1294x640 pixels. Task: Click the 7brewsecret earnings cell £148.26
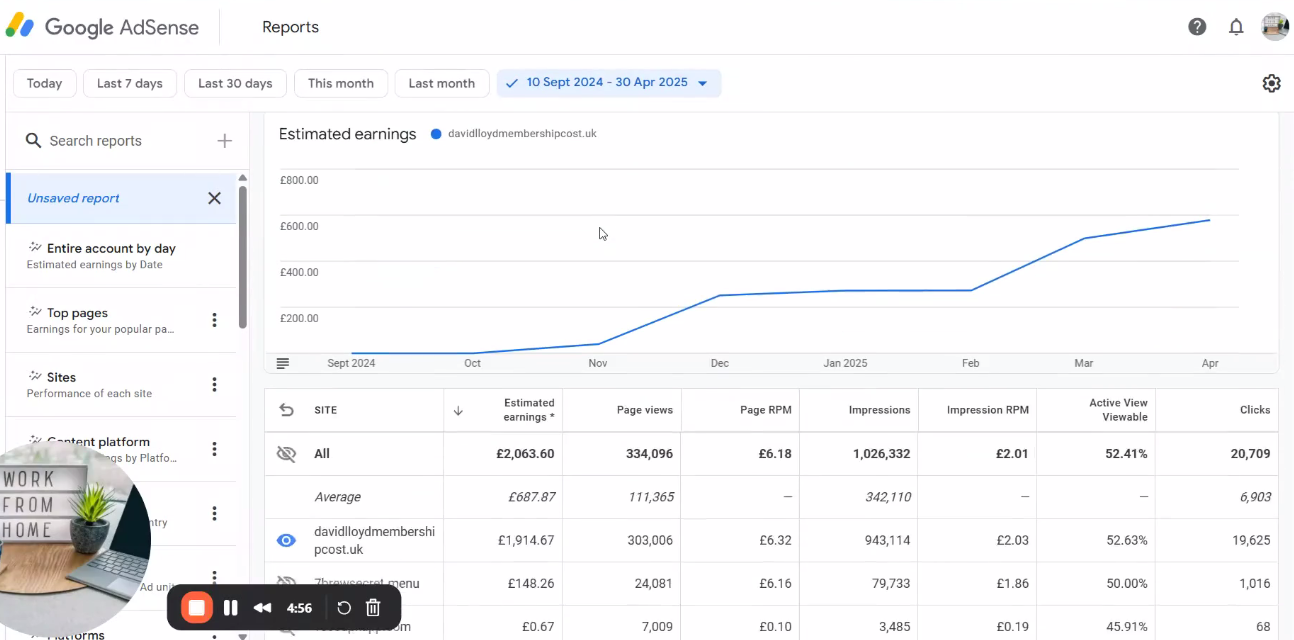pyautogui.click(x=531, y=584)
